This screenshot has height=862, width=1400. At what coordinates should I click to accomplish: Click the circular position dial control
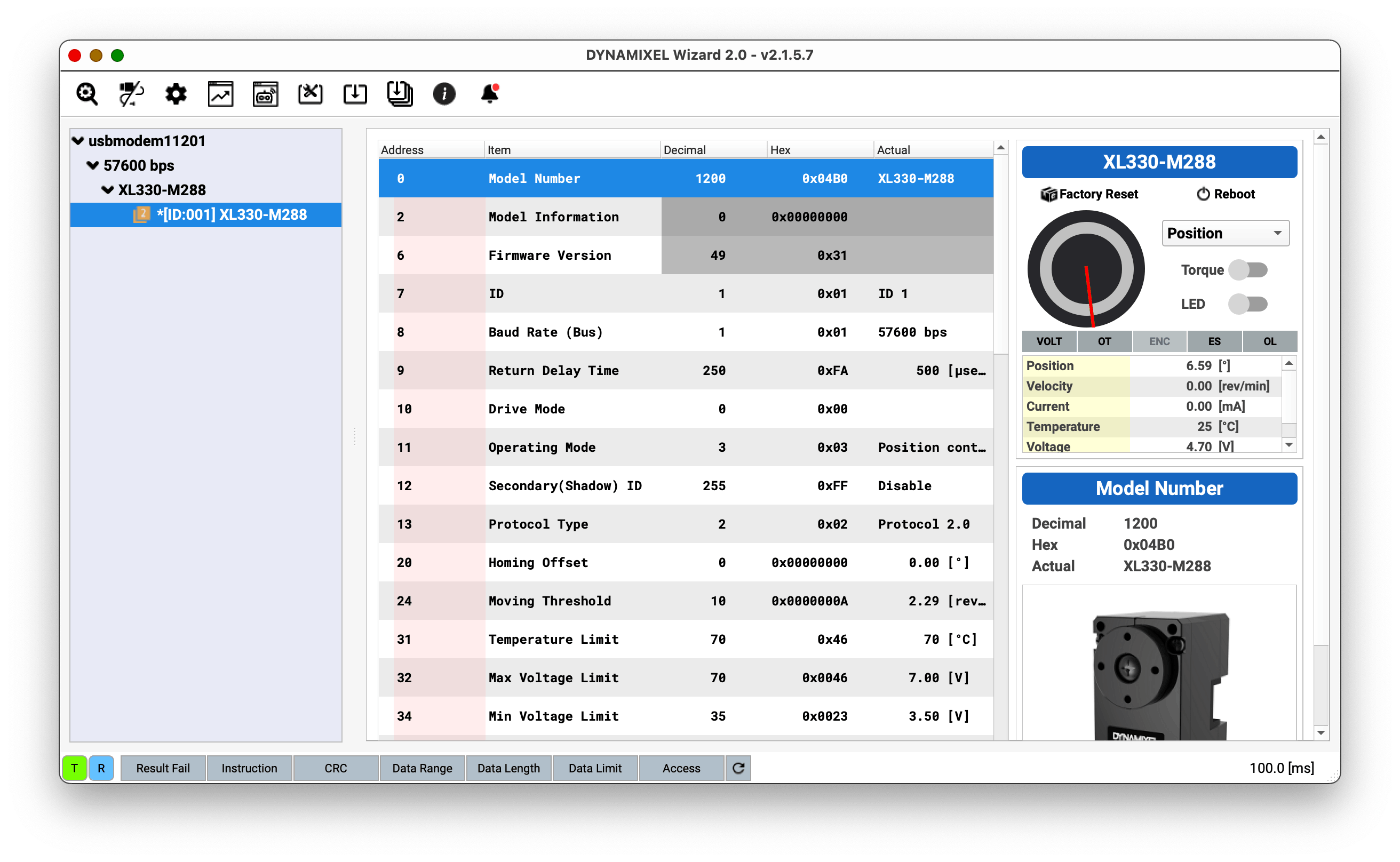click(x=1086, y=270)
